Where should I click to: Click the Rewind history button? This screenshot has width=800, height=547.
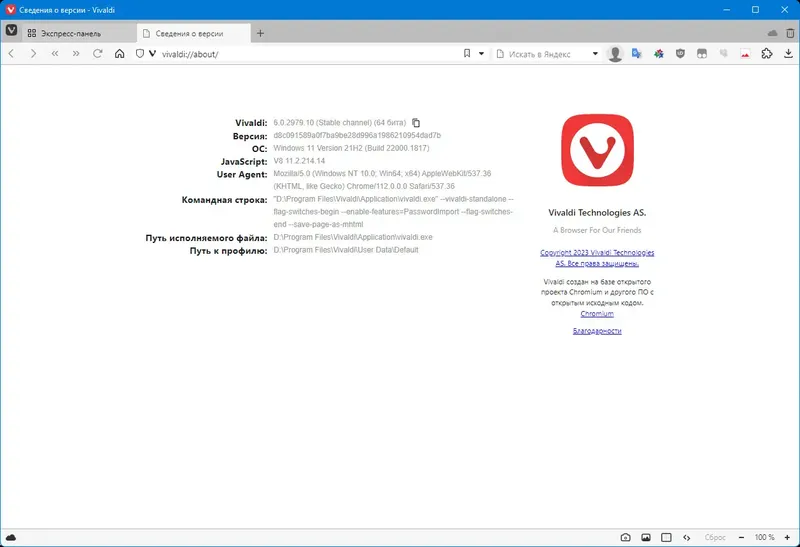55,54
